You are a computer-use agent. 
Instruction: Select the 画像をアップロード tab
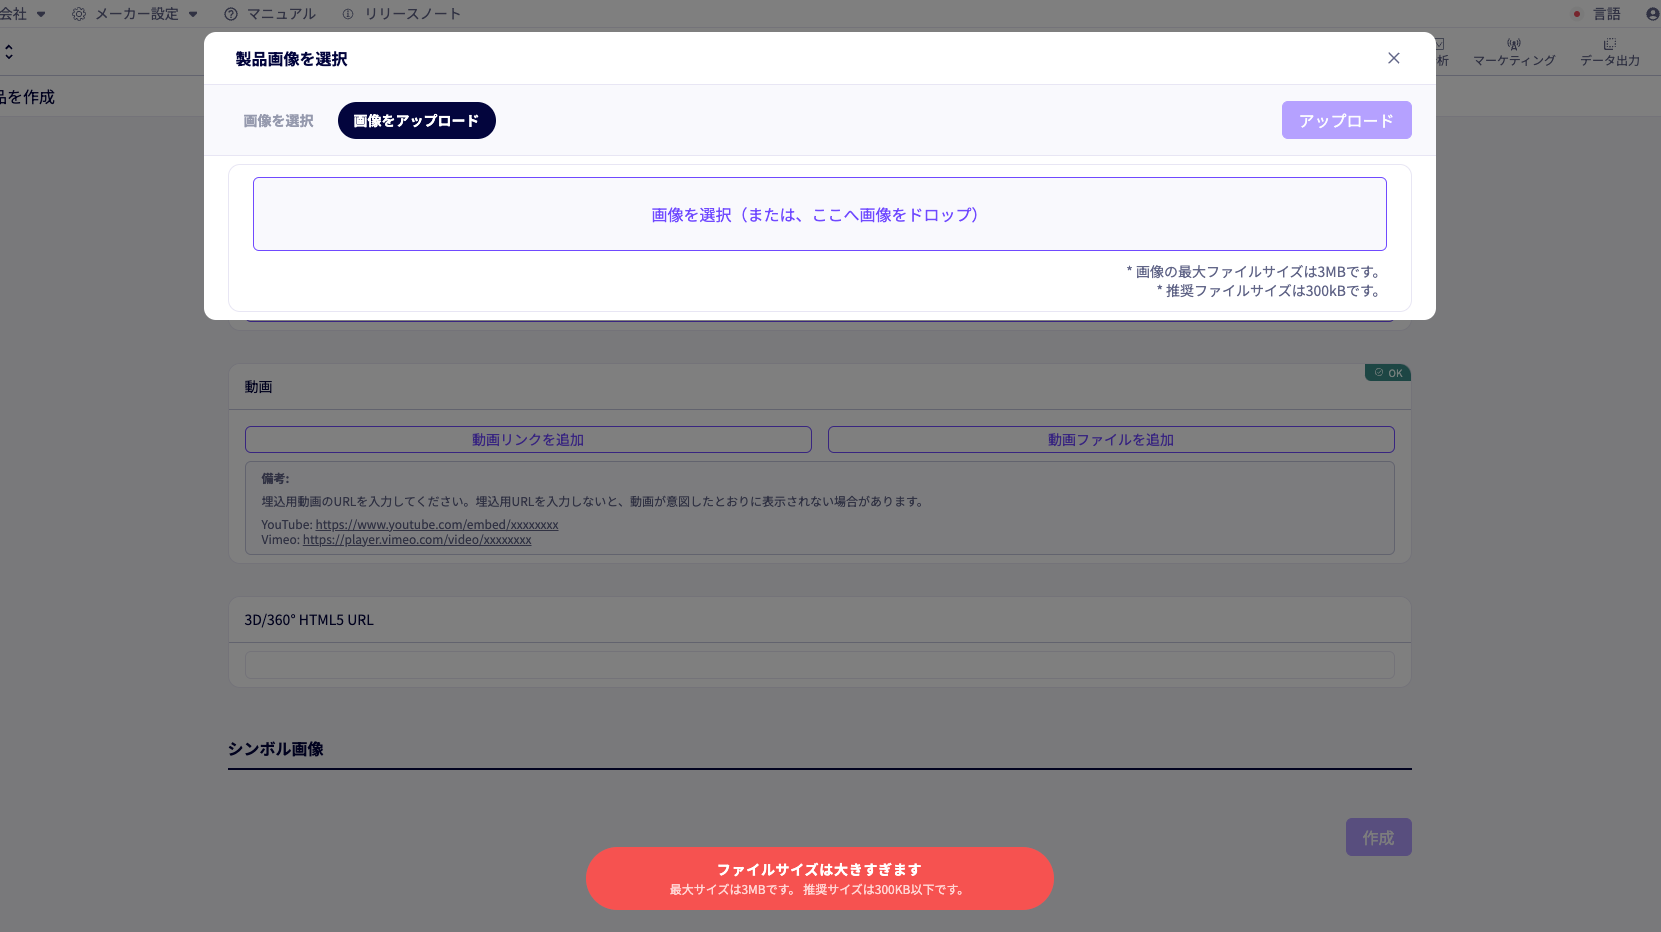pyautogui.click(x=417, y=121)
